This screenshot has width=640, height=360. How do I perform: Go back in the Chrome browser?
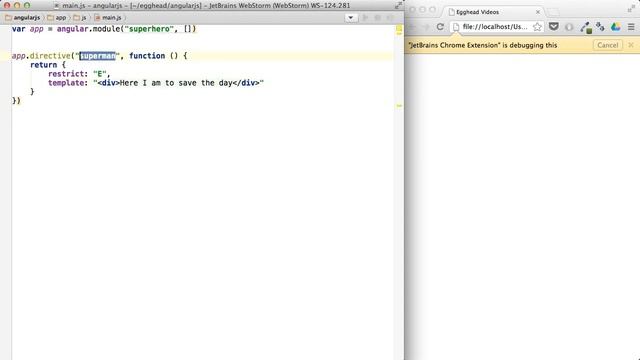pos(412,27)
